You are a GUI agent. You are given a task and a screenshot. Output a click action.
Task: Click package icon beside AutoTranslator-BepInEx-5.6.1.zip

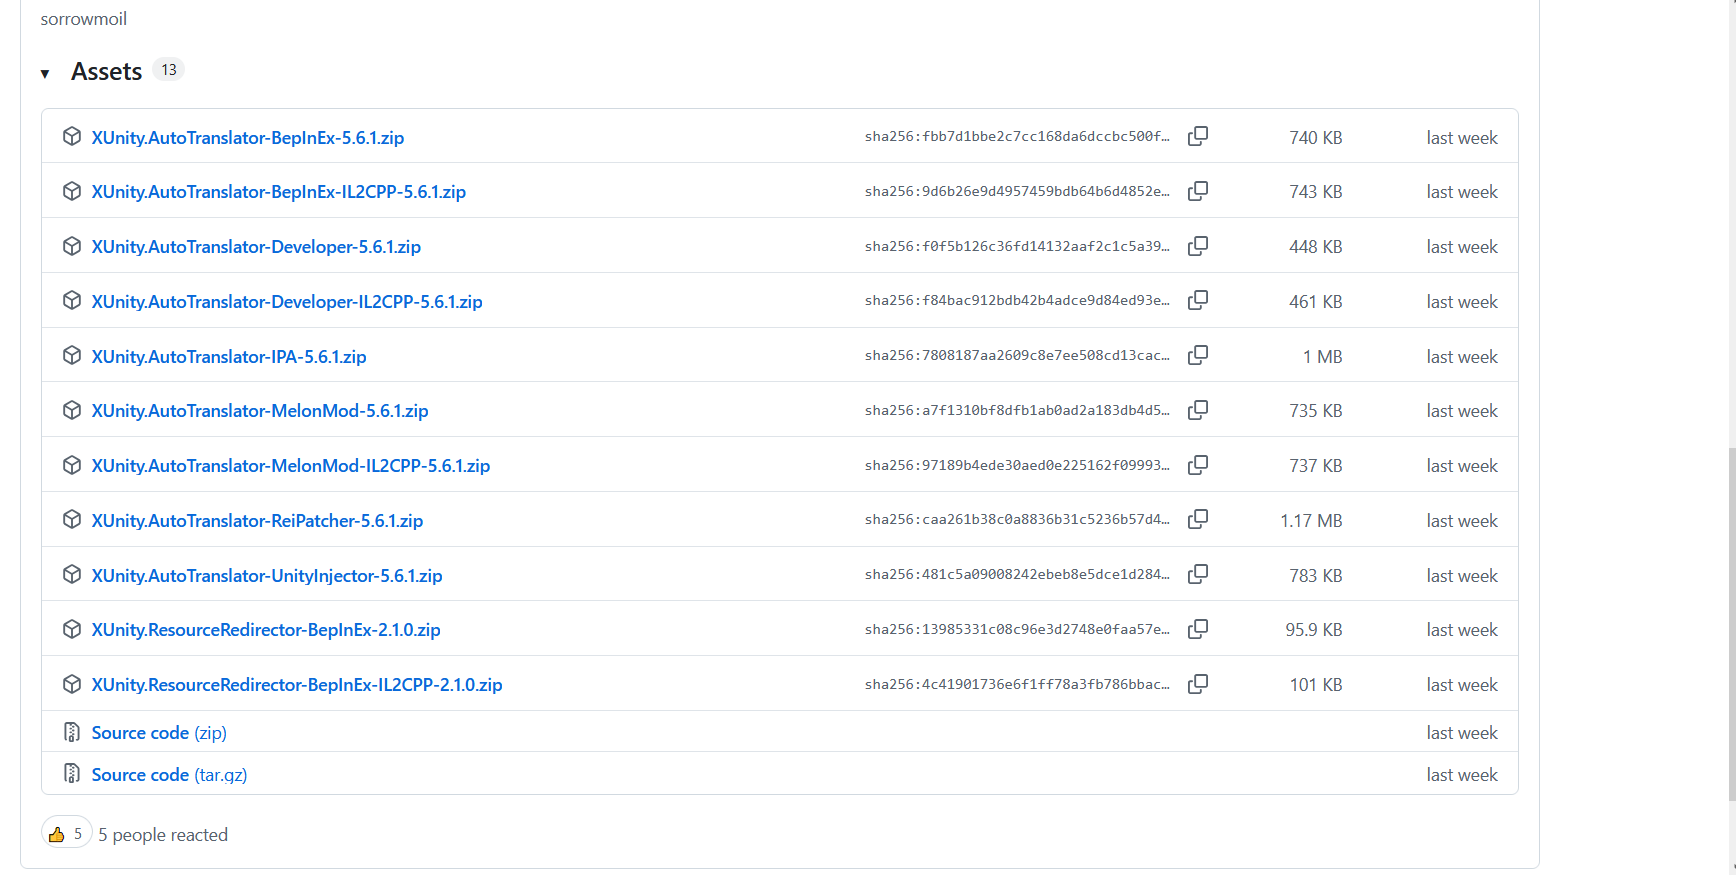pos(72,136)
